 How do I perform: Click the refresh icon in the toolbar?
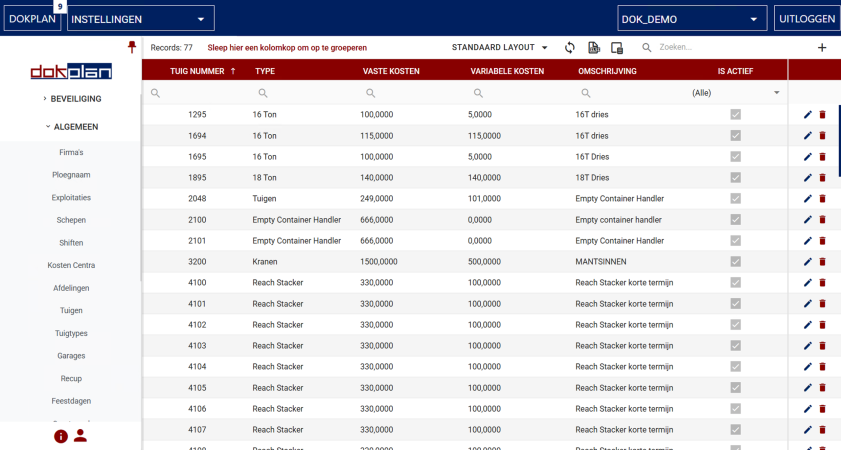[x=570, y=47]
